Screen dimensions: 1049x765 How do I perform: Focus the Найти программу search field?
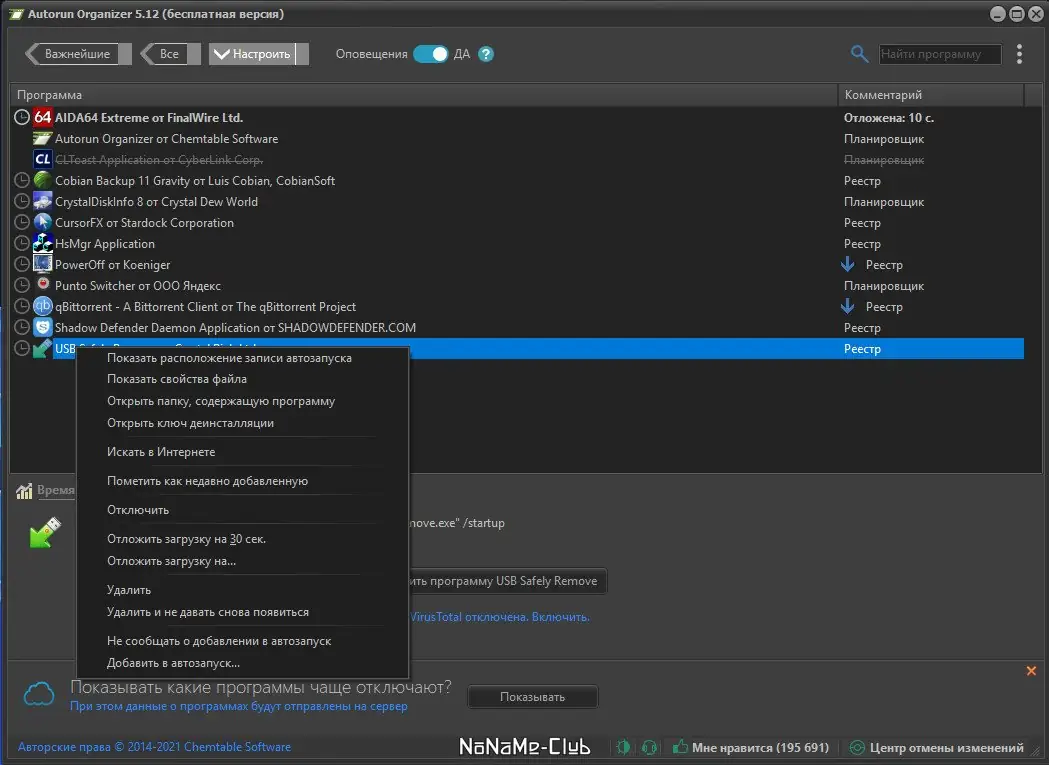pyautogui.click(x=940, y=54)
